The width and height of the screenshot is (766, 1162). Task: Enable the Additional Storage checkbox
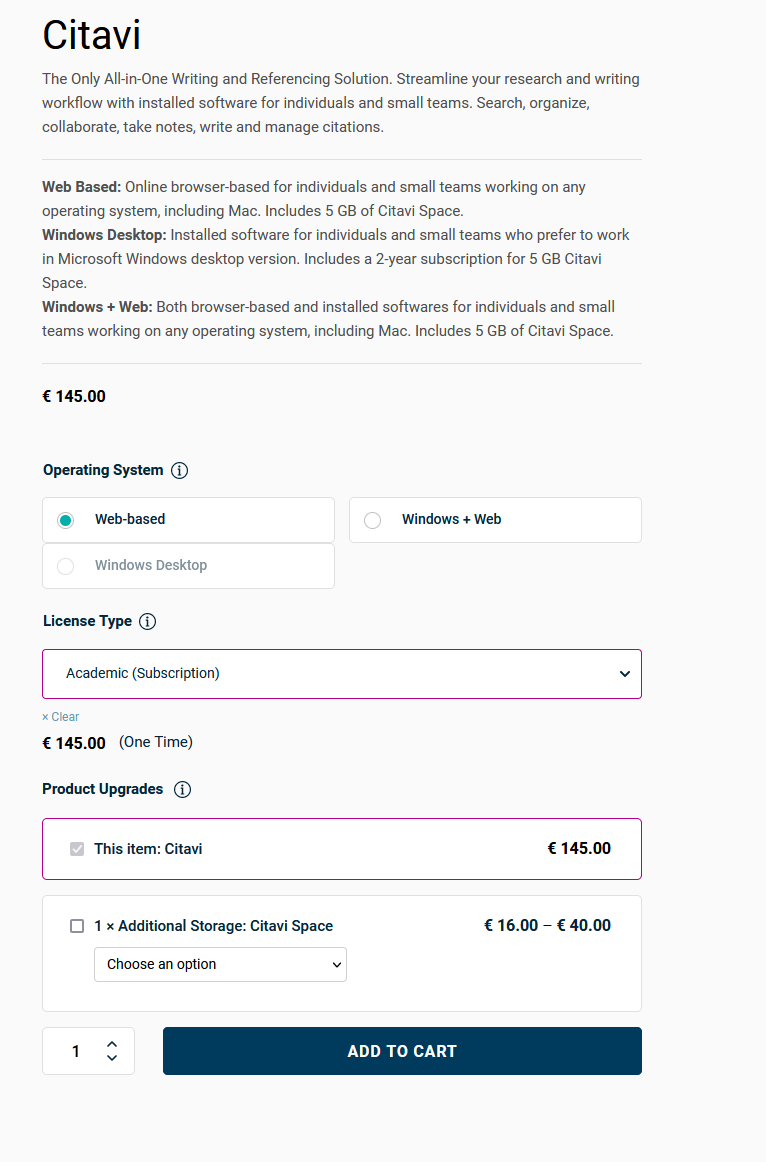[77, 926]
